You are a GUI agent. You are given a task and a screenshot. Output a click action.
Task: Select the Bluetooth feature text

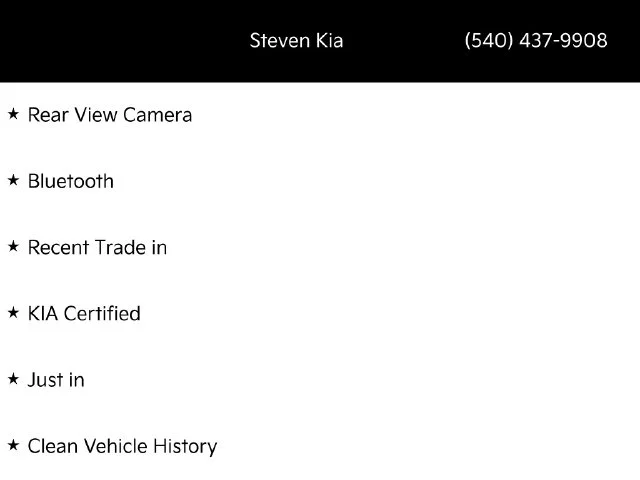(71, 181)
